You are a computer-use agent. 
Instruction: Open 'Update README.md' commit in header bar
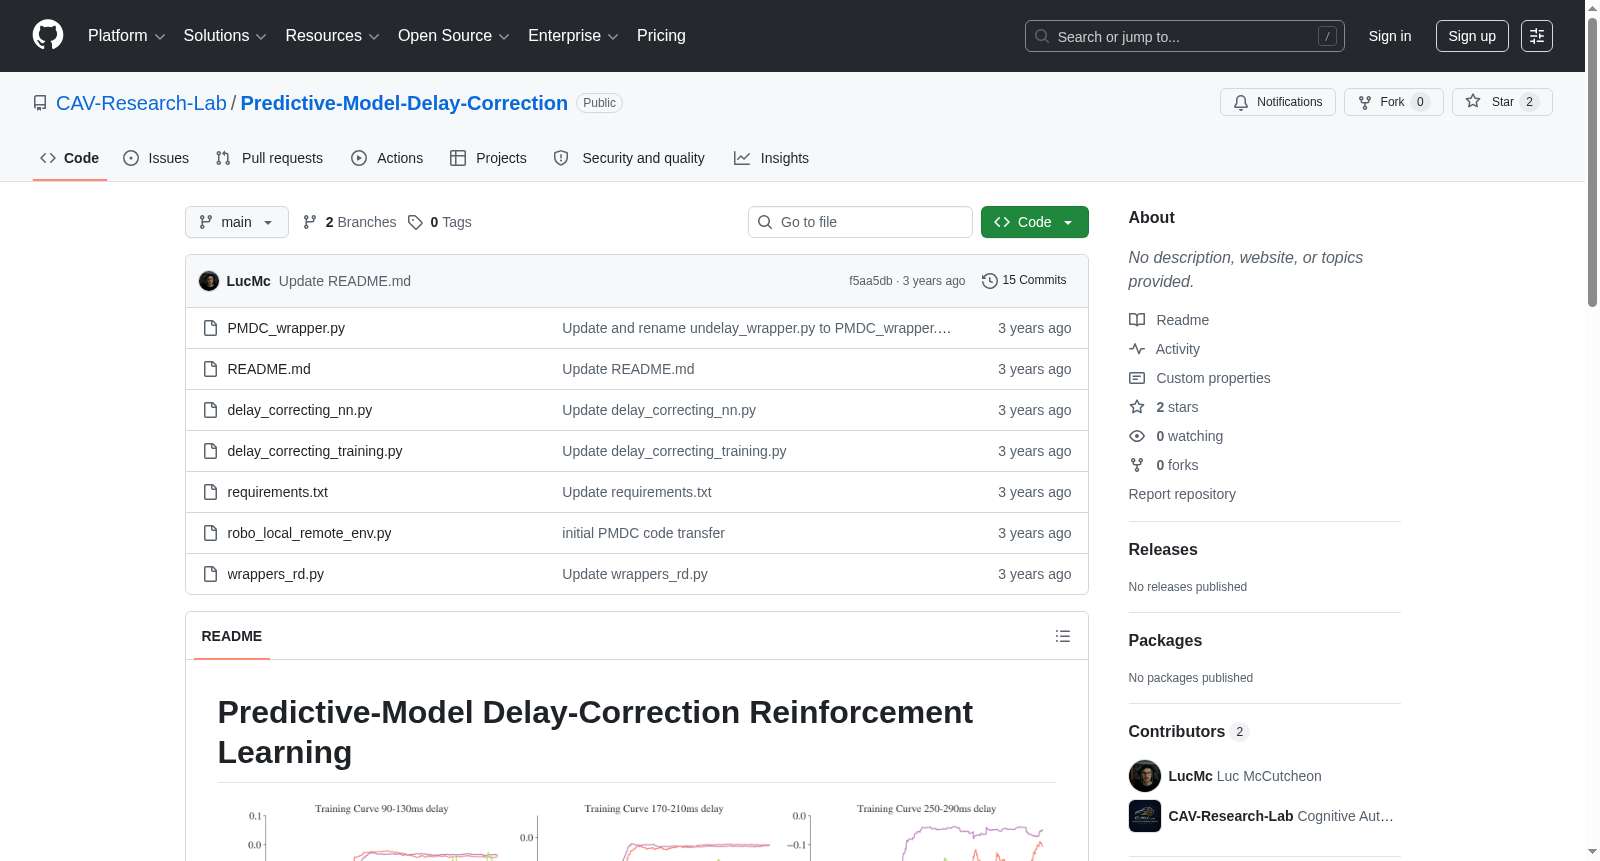coord(345,281)
